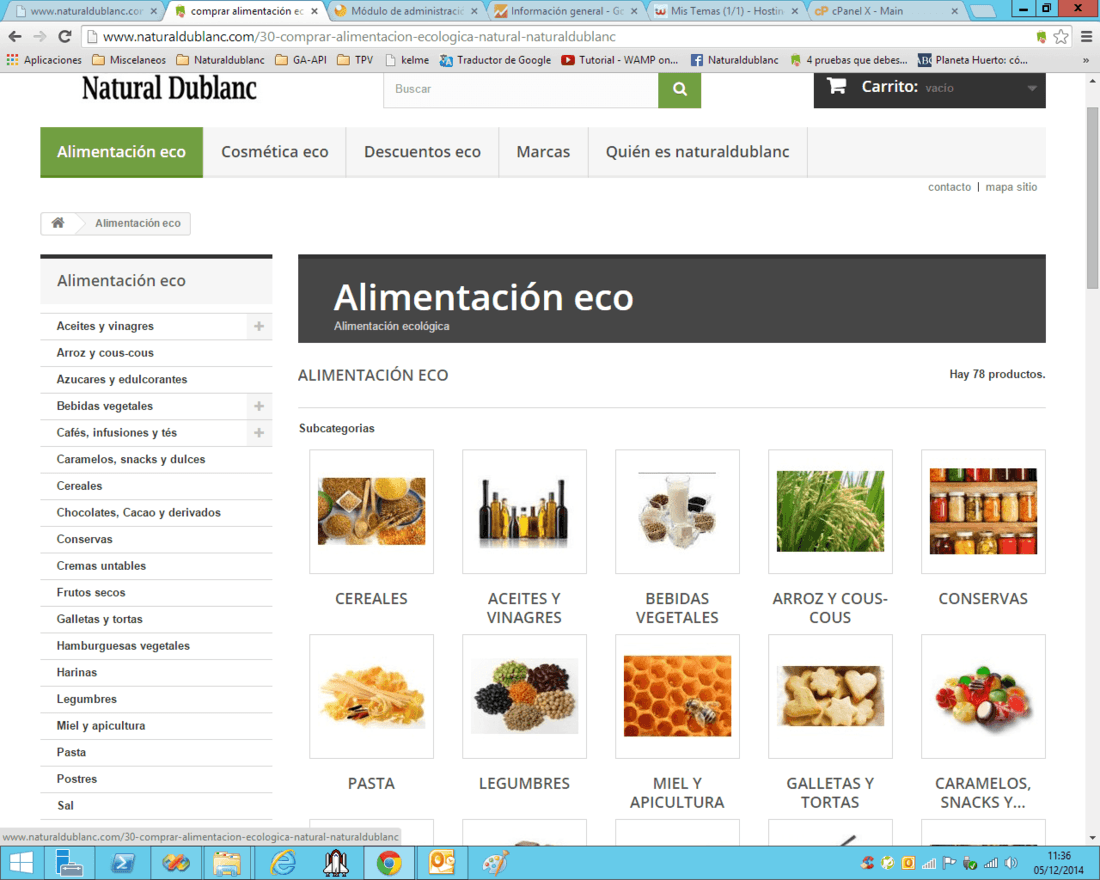Open File Explorer from taskbar
This screenshot has width=1100, height=880.
[x=227, y=863]
